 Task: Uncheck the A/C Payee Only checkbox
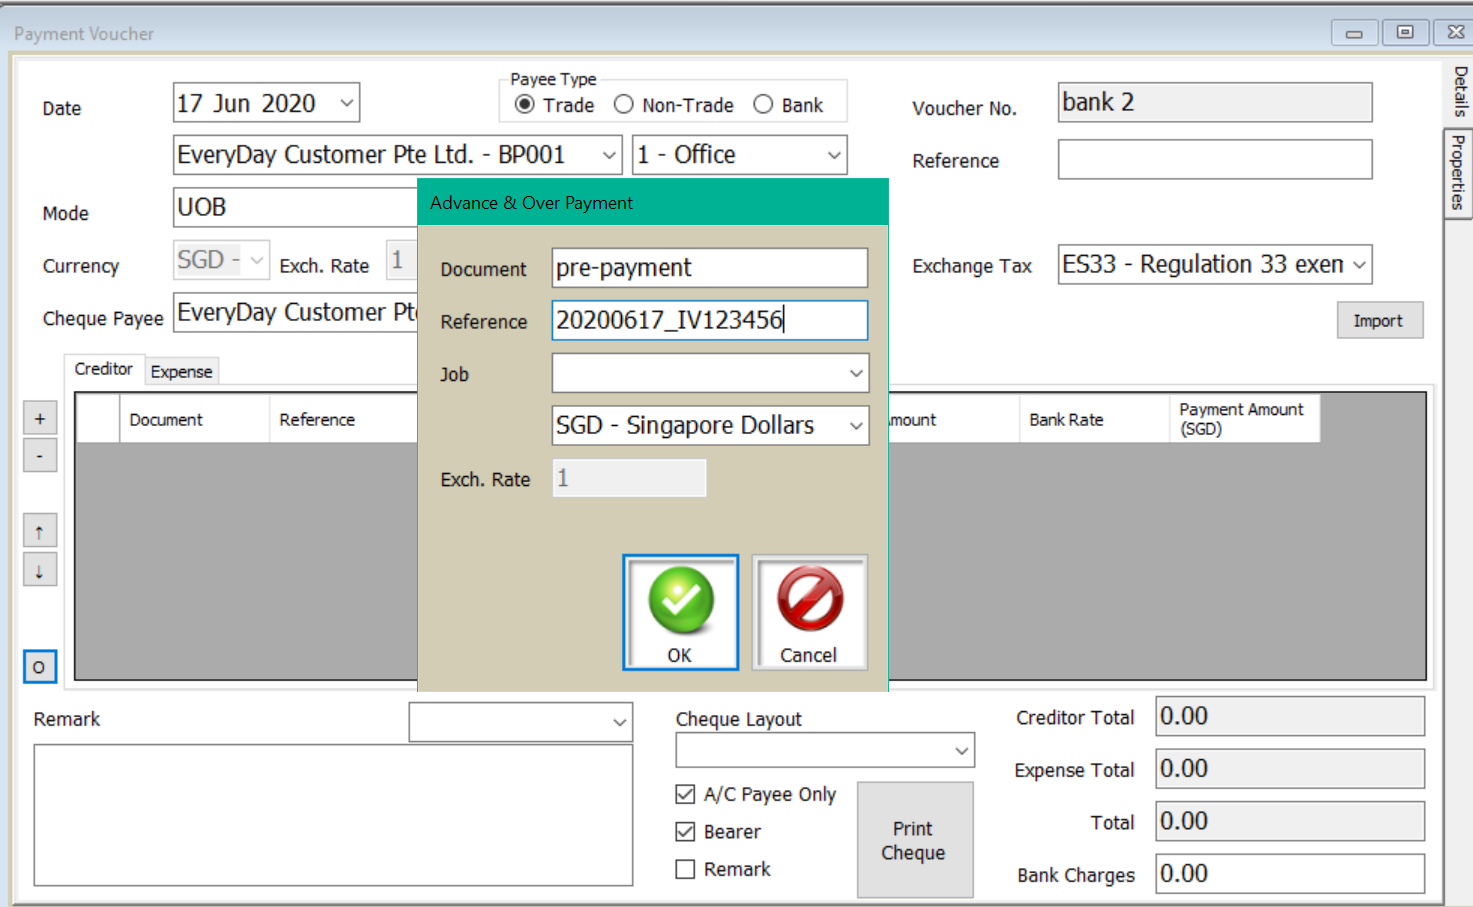(x=685, y=794)
